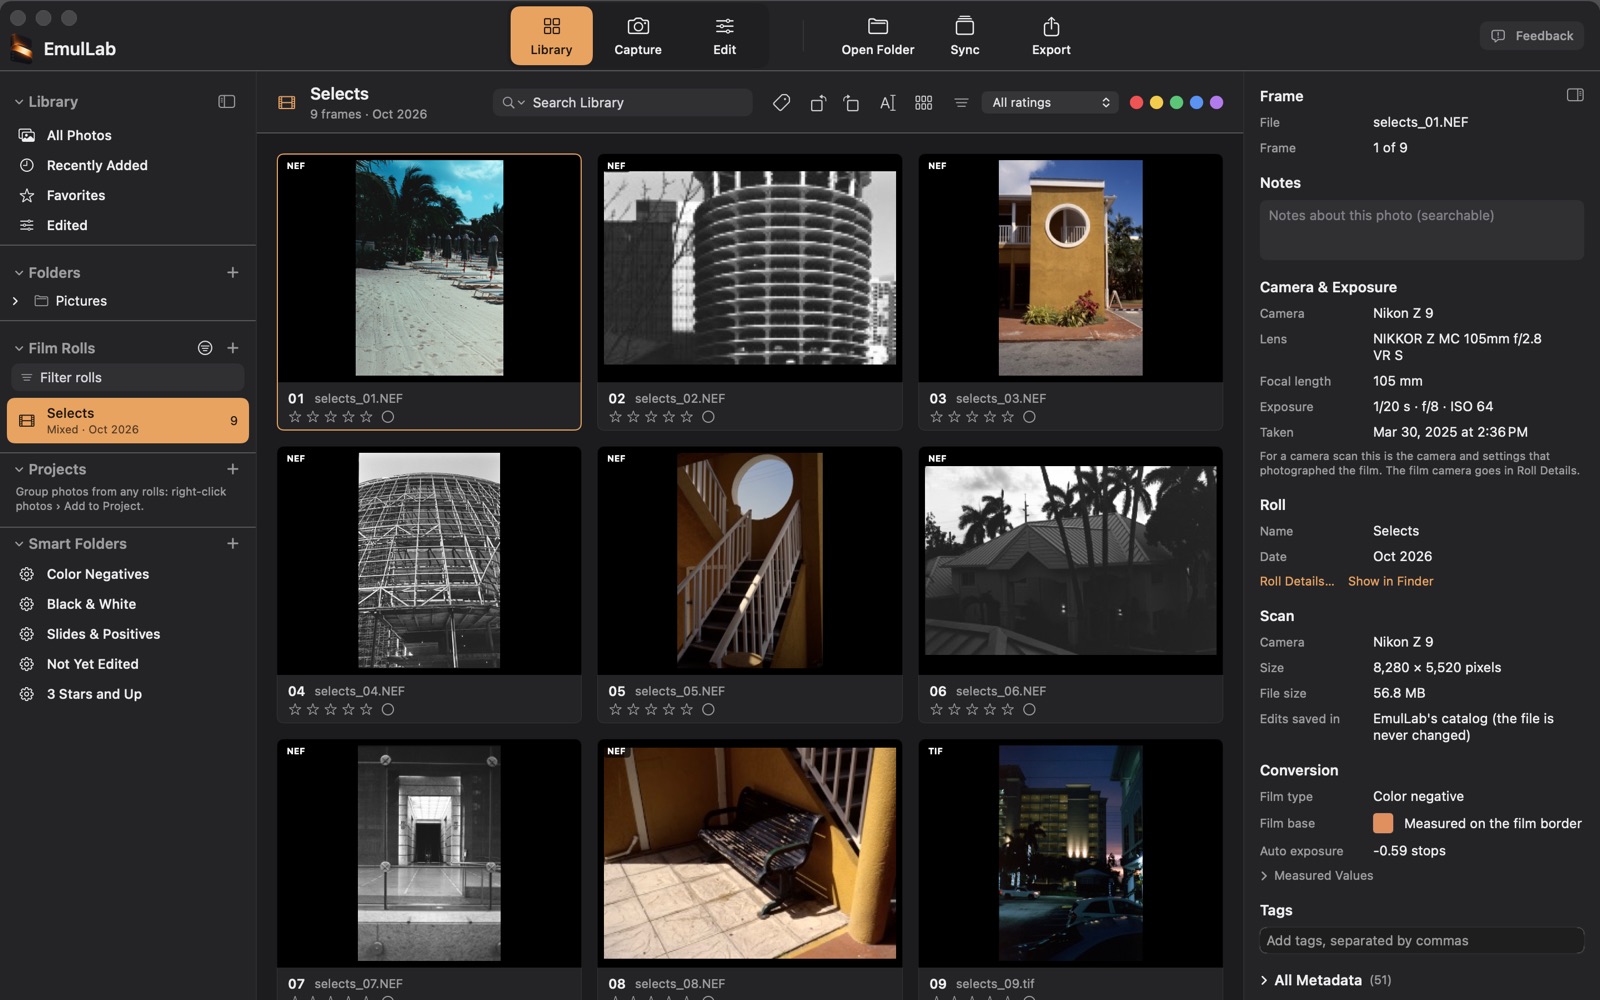The height and width of the screenshot is (1000, 1600).
Task: Add a new smart folder
Action: point(232,543)
